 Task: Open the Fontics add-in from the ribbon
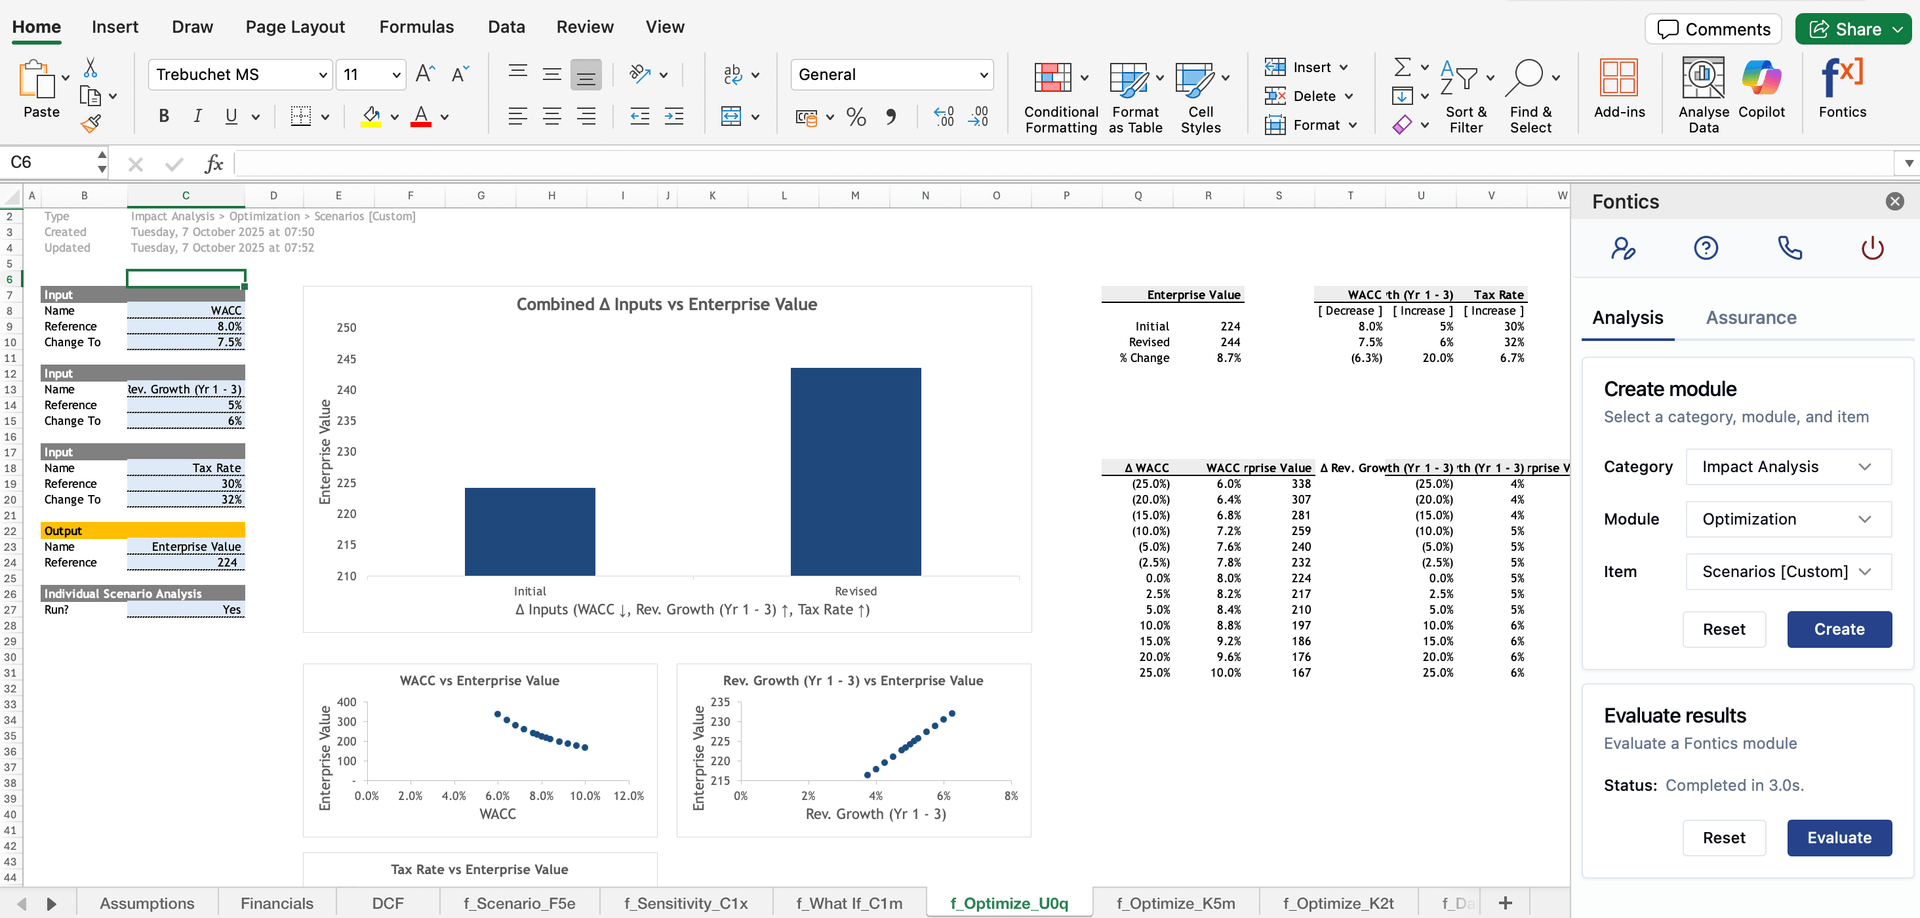click(1843, 90)
